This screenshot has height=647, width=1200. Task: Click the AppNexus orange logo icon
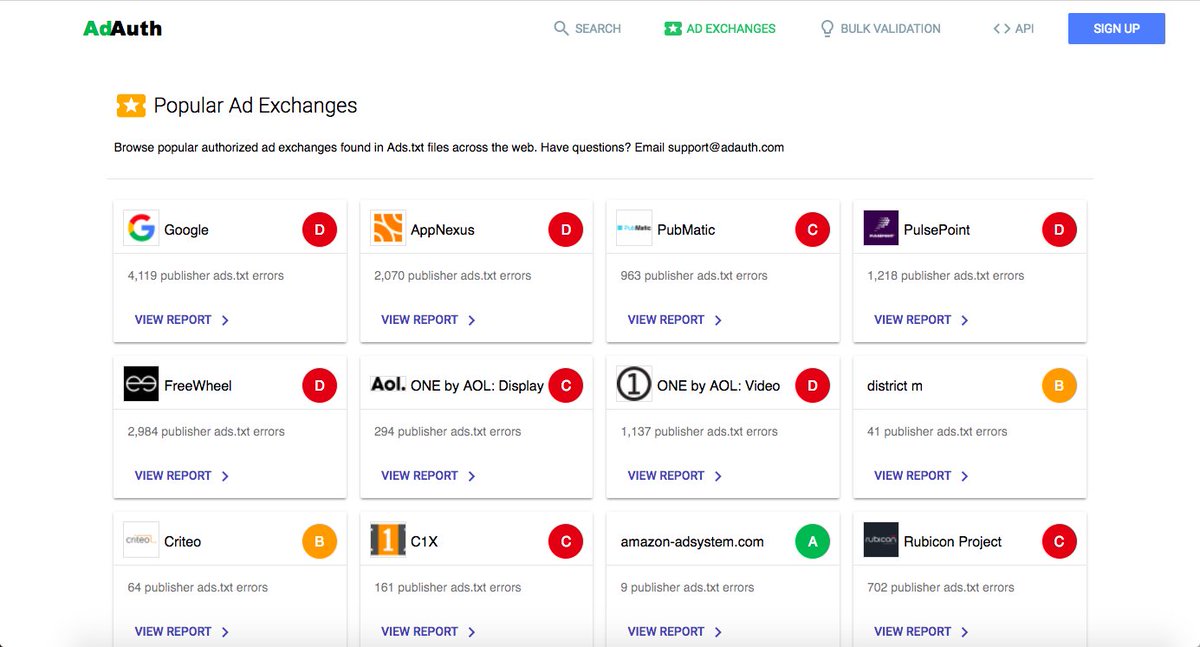point(388,229)
